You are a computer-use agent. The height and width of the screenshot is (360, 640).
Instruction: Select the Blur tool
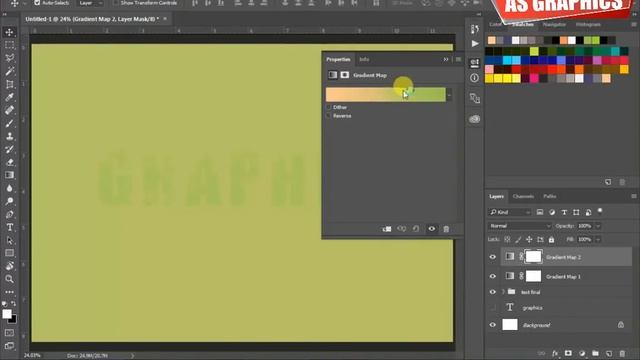pos(9,188)
